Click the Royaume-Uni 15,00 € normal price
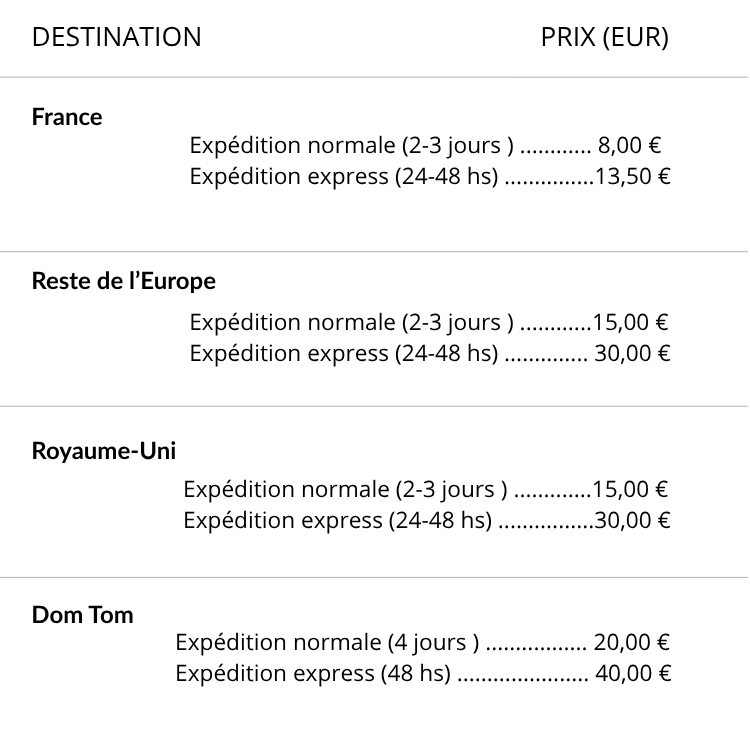 (630, 490)
